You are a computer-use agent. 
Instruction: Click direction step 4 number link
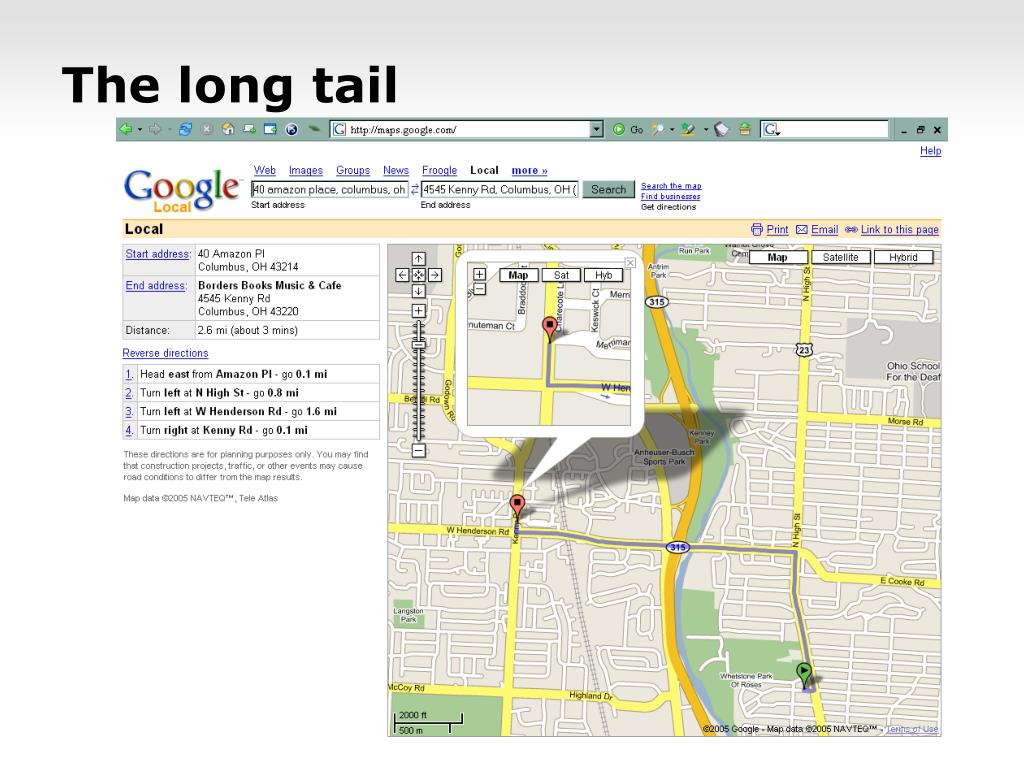(129, 430)
